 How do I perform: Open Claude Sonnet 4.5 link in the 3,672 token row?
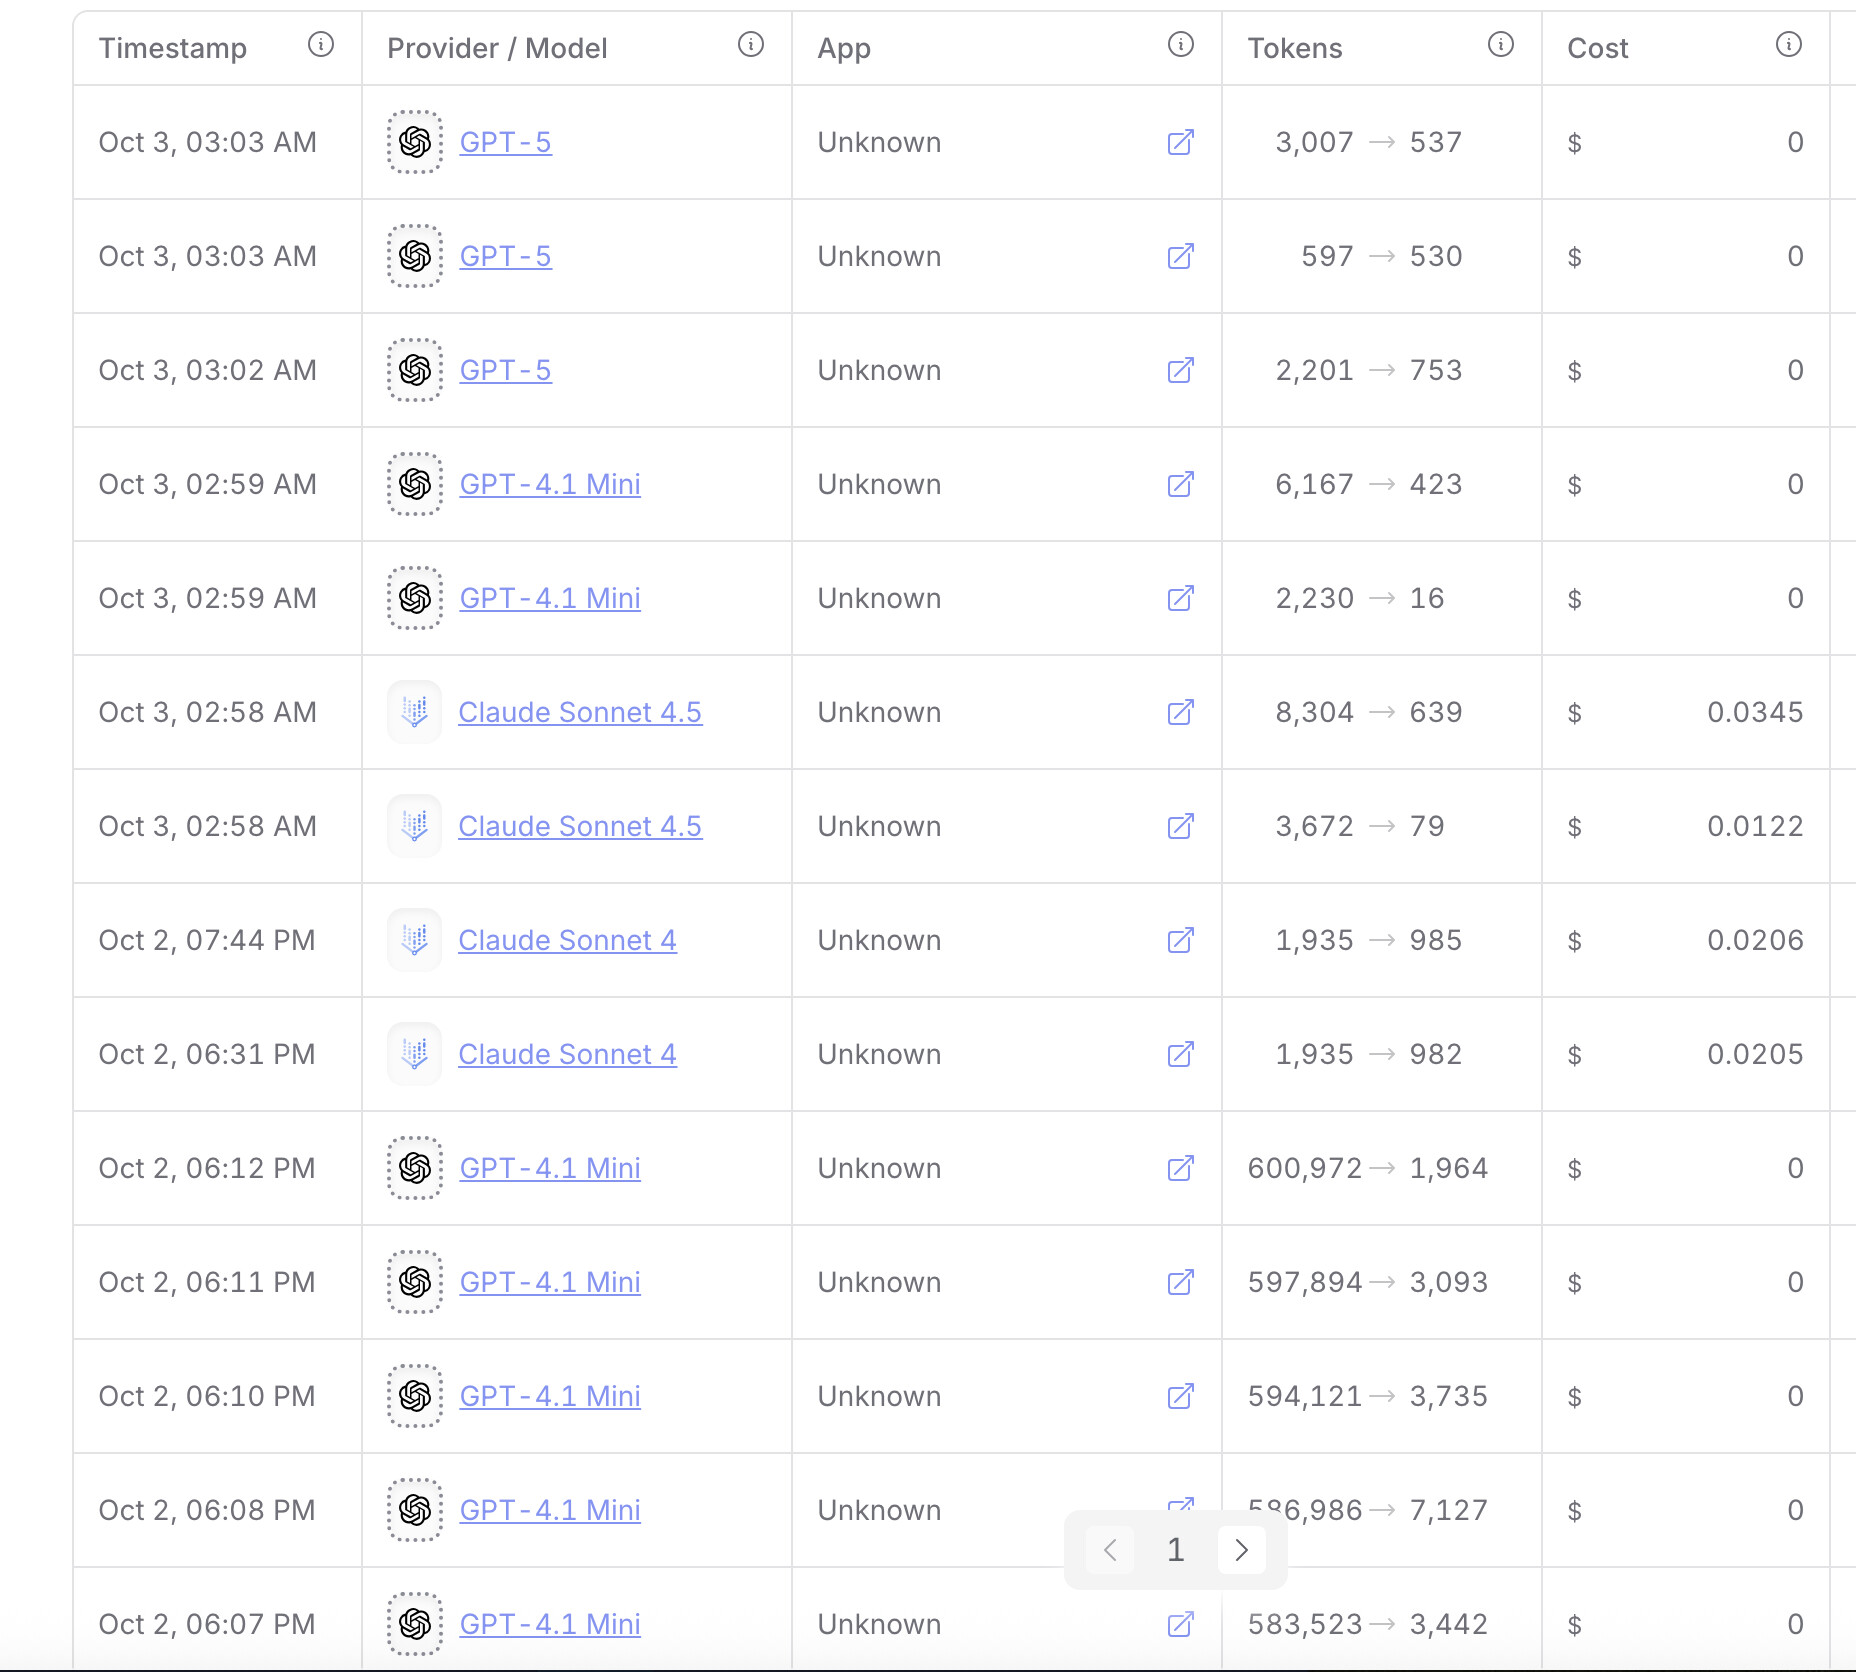579,827
